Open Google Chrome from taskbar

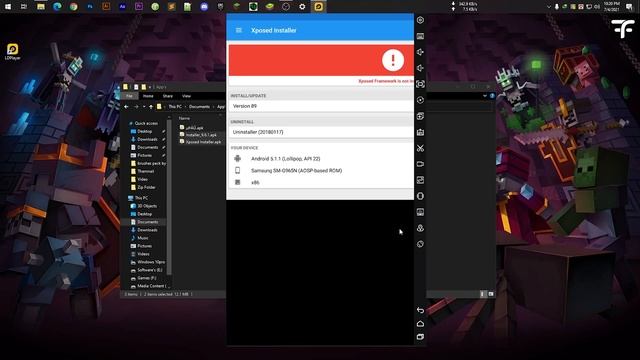click(73, 7)
